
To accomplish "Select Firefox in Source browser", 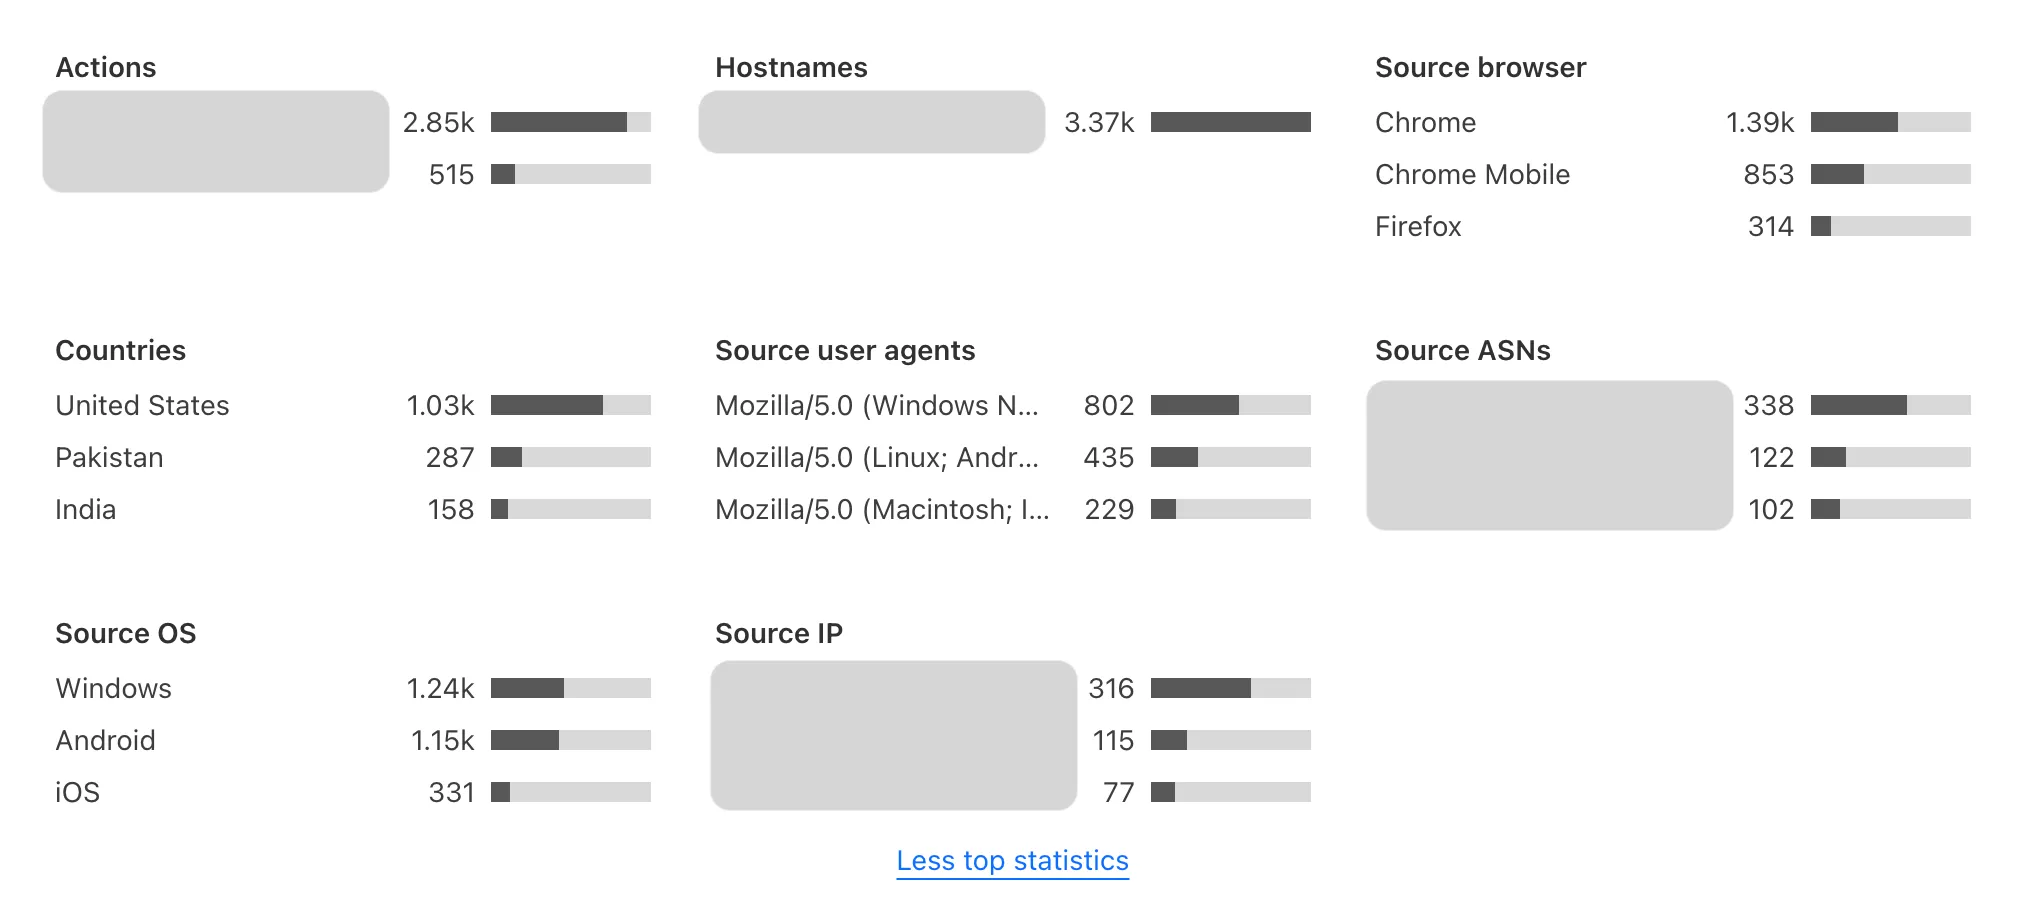I will (1416, 226).
